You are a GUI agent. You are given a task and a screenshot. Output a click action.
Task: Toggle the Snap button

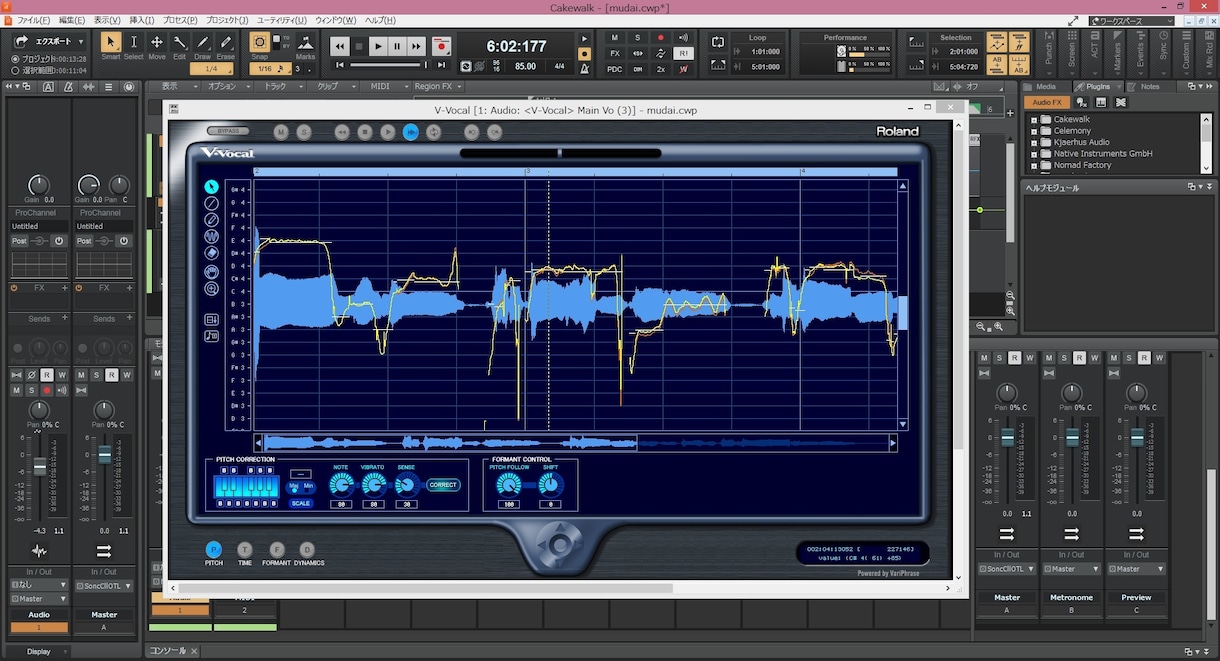point(260,42)
